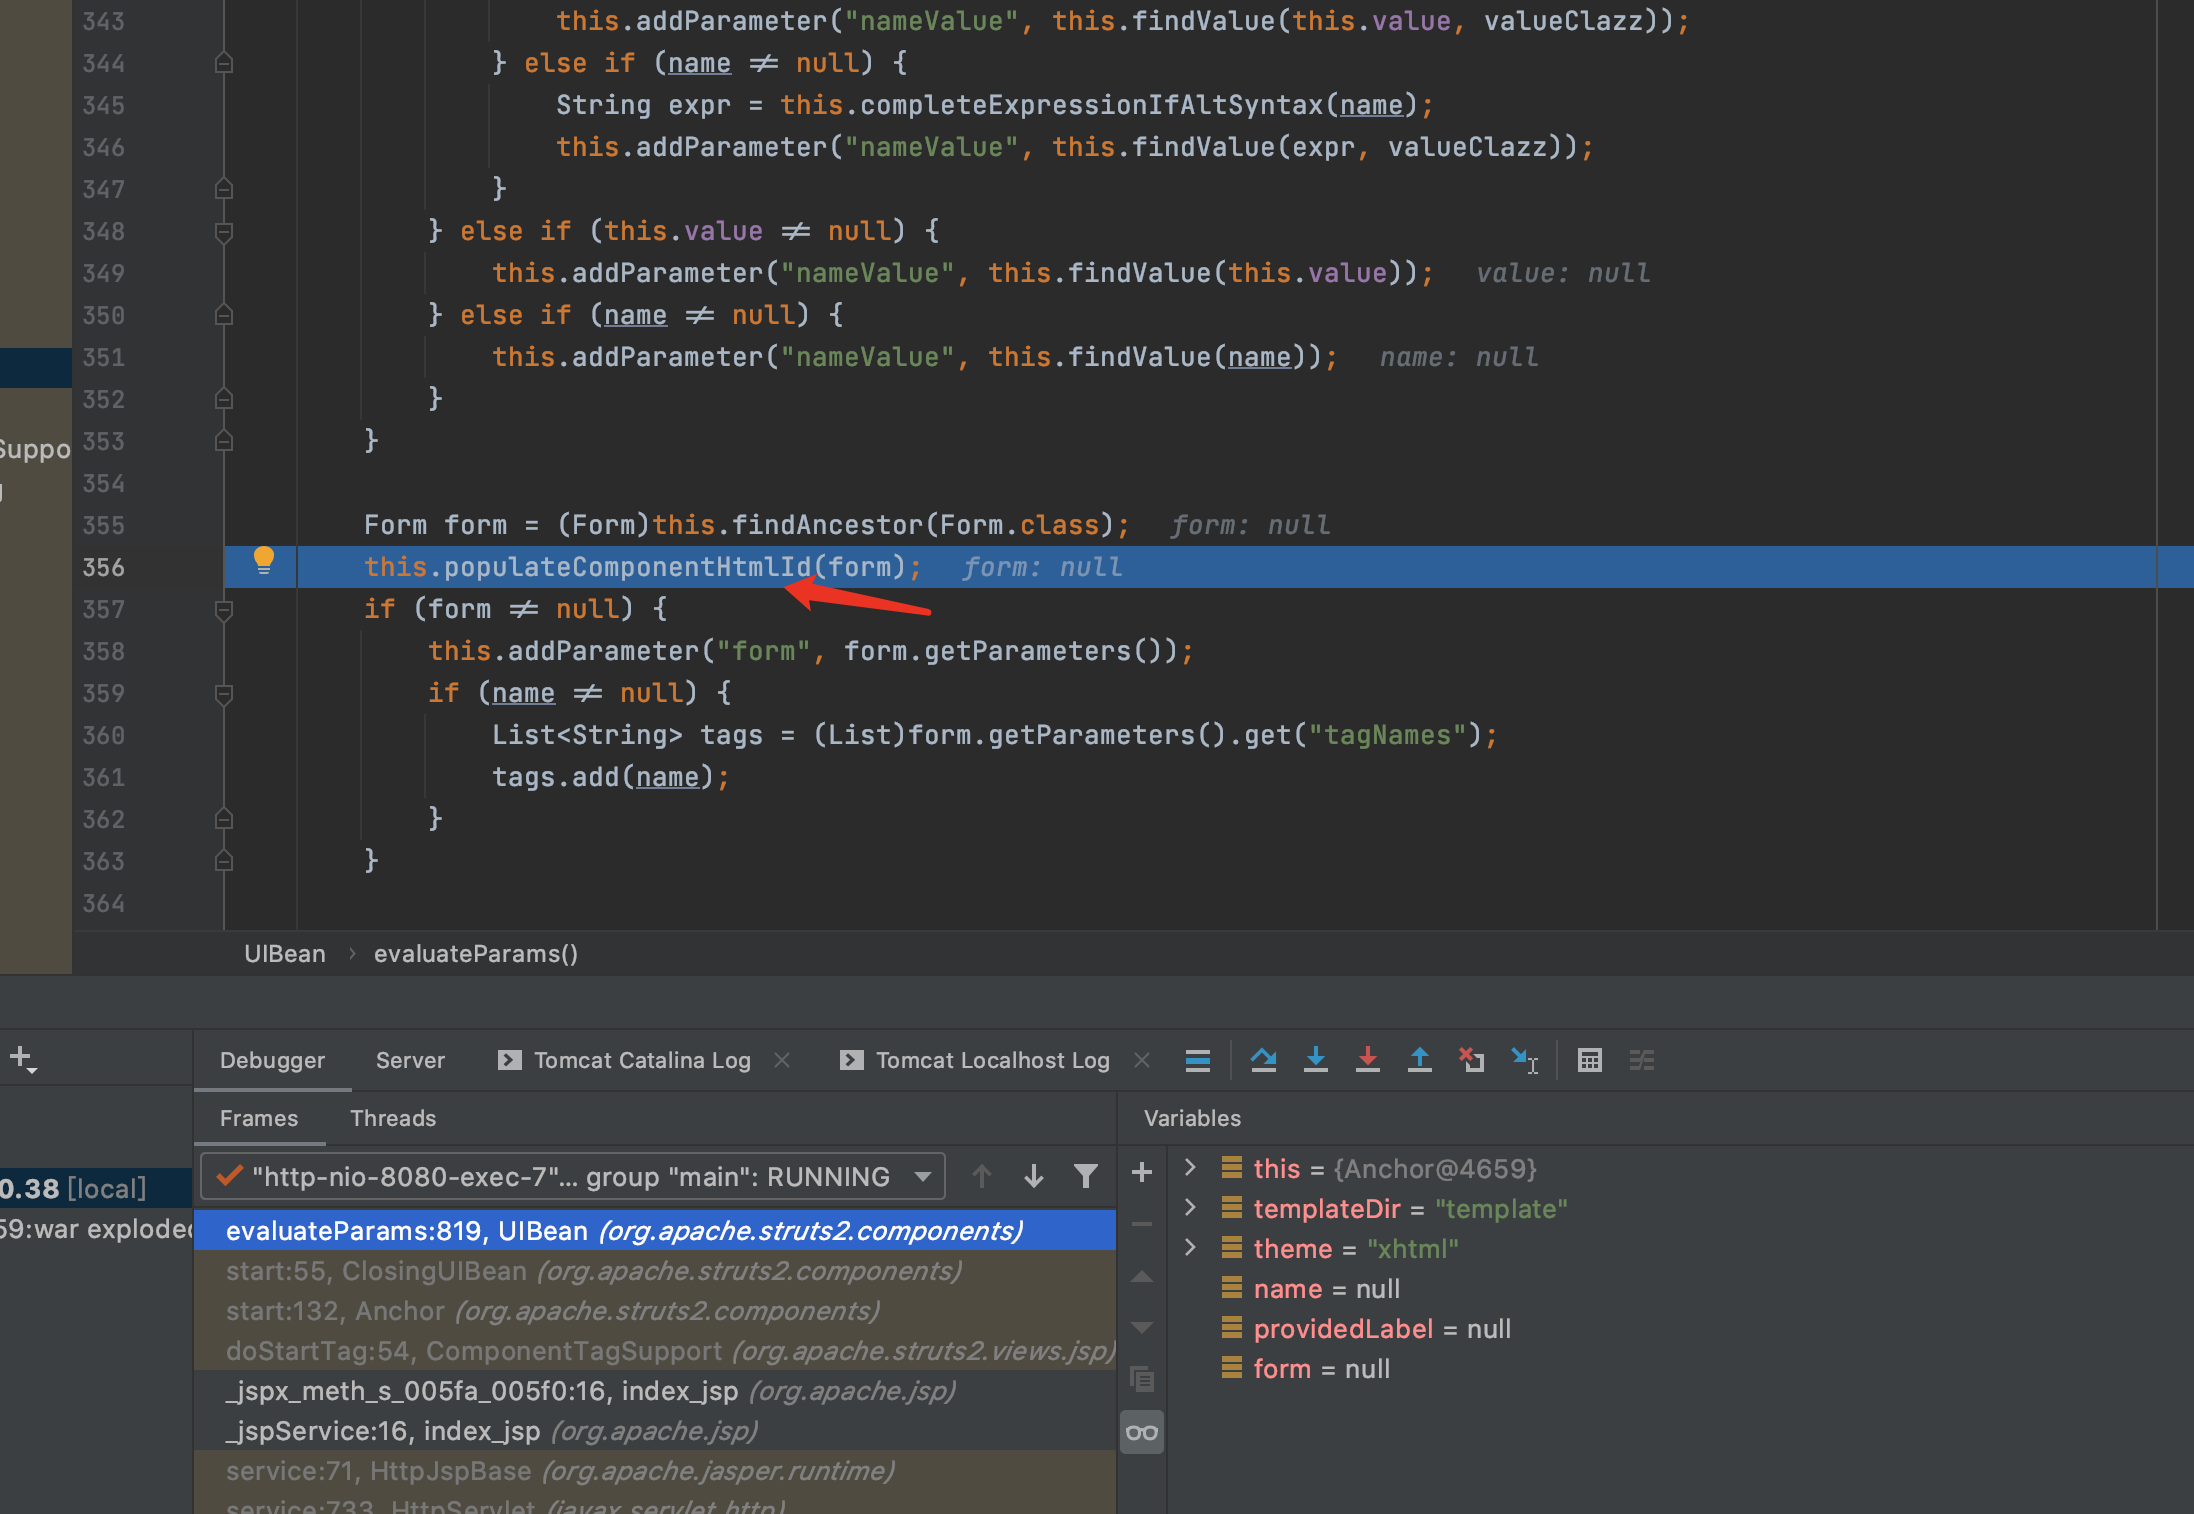Expand the templateDir variable node
This screenshot has width=2194, height=1514.
(1190, 1208)
